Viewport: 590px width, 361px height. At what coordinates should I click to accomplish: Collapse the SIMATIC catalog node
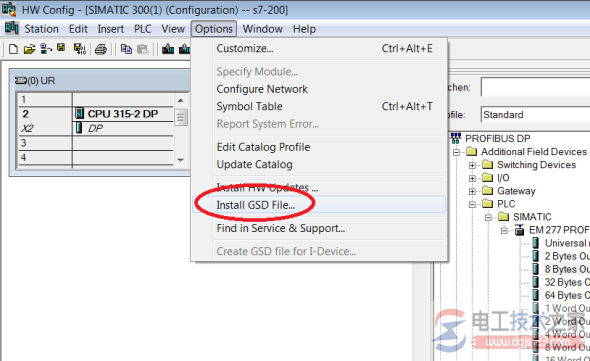(x=488, y=217)
